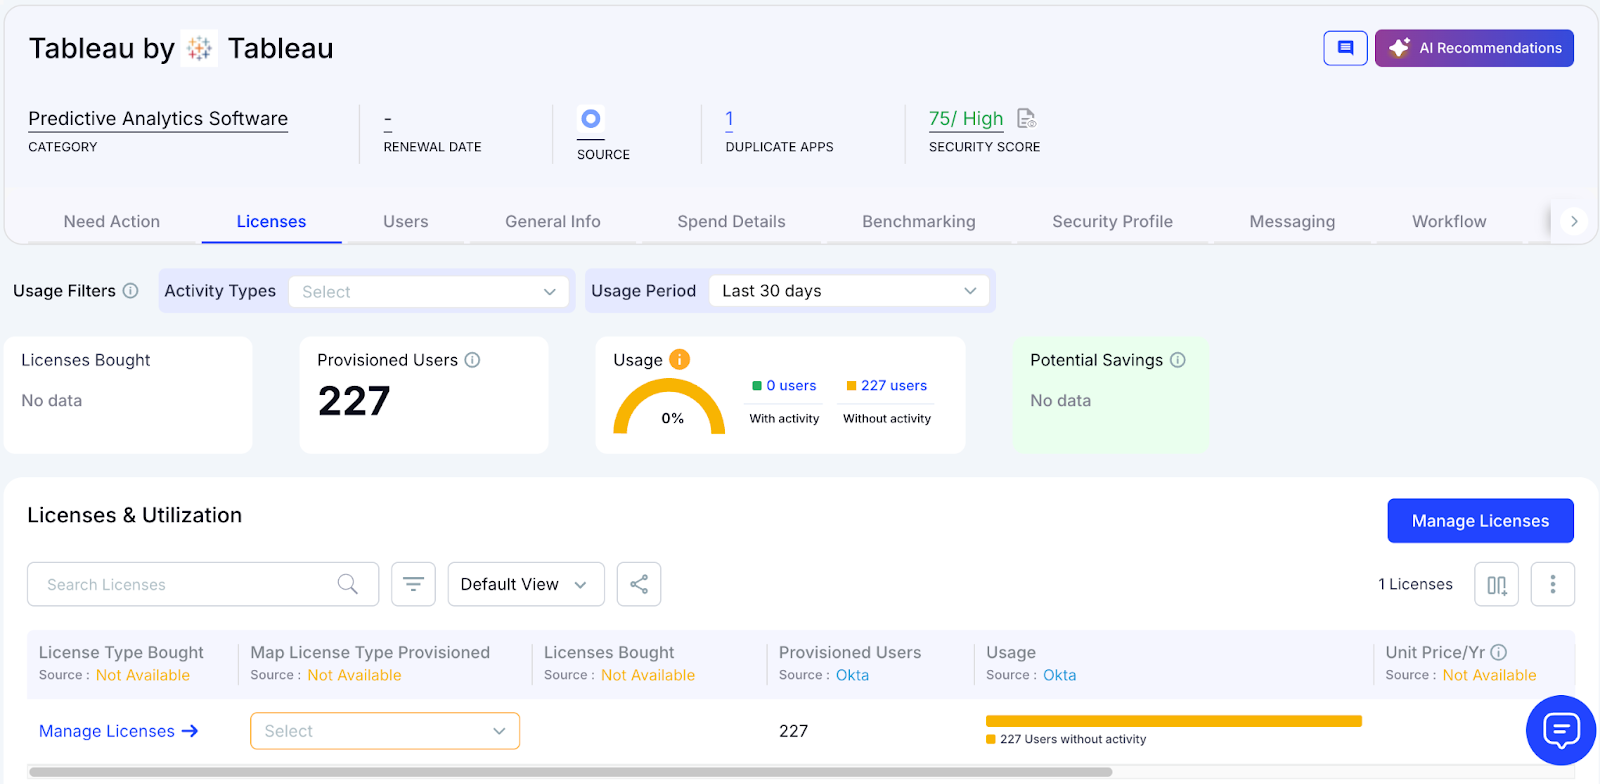Click the large 227 Provisioned Users number
The width and height of the screenshot is (1600, 784).
[354, 402]
